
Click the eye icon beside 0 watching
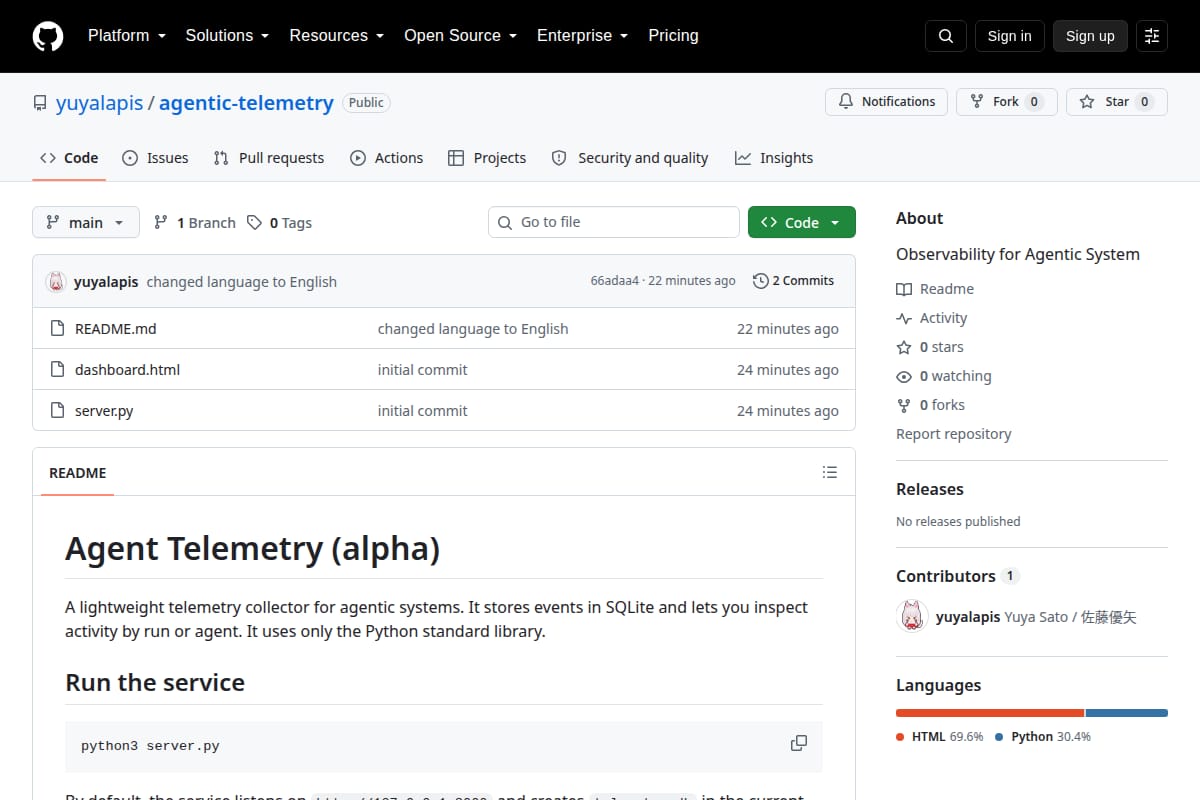904,376
